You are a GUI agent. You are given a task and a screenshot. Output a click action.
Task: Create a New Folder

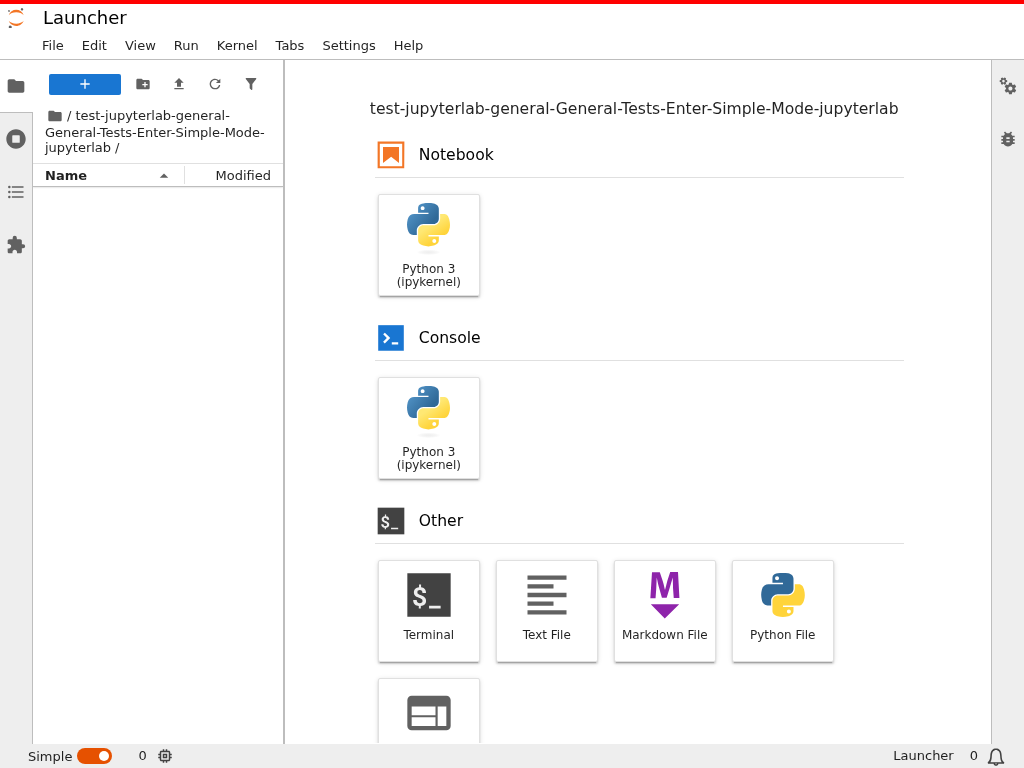(x=143, y=84)
